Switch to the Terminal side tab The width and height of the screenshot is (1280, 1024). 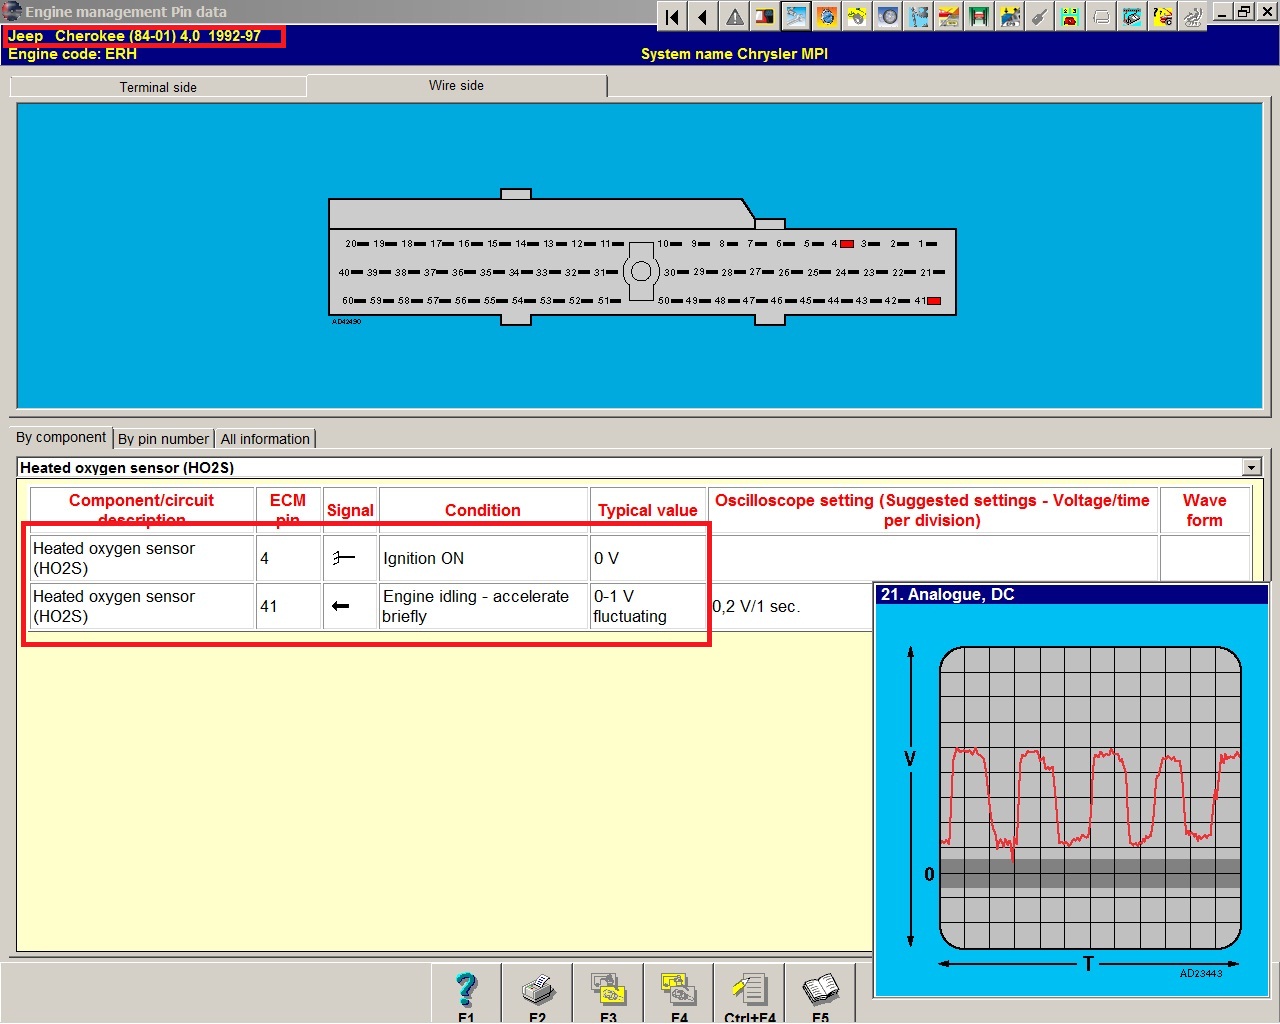click(158, 87)
